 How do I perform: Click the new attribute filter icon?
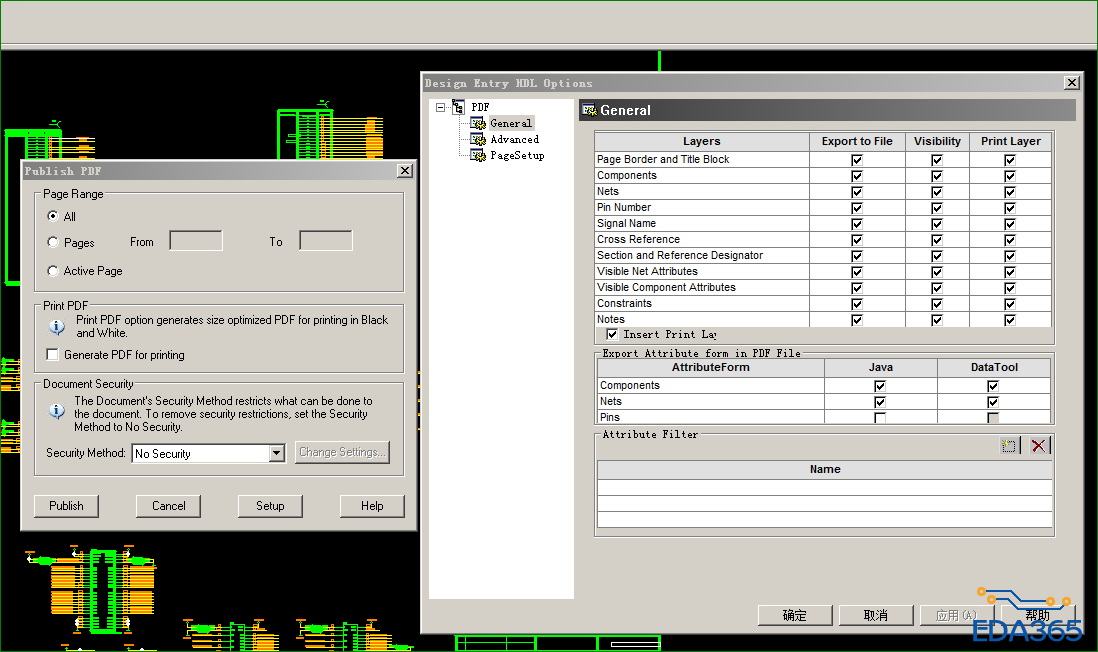pyautogui.click(x=1010, y=446)
